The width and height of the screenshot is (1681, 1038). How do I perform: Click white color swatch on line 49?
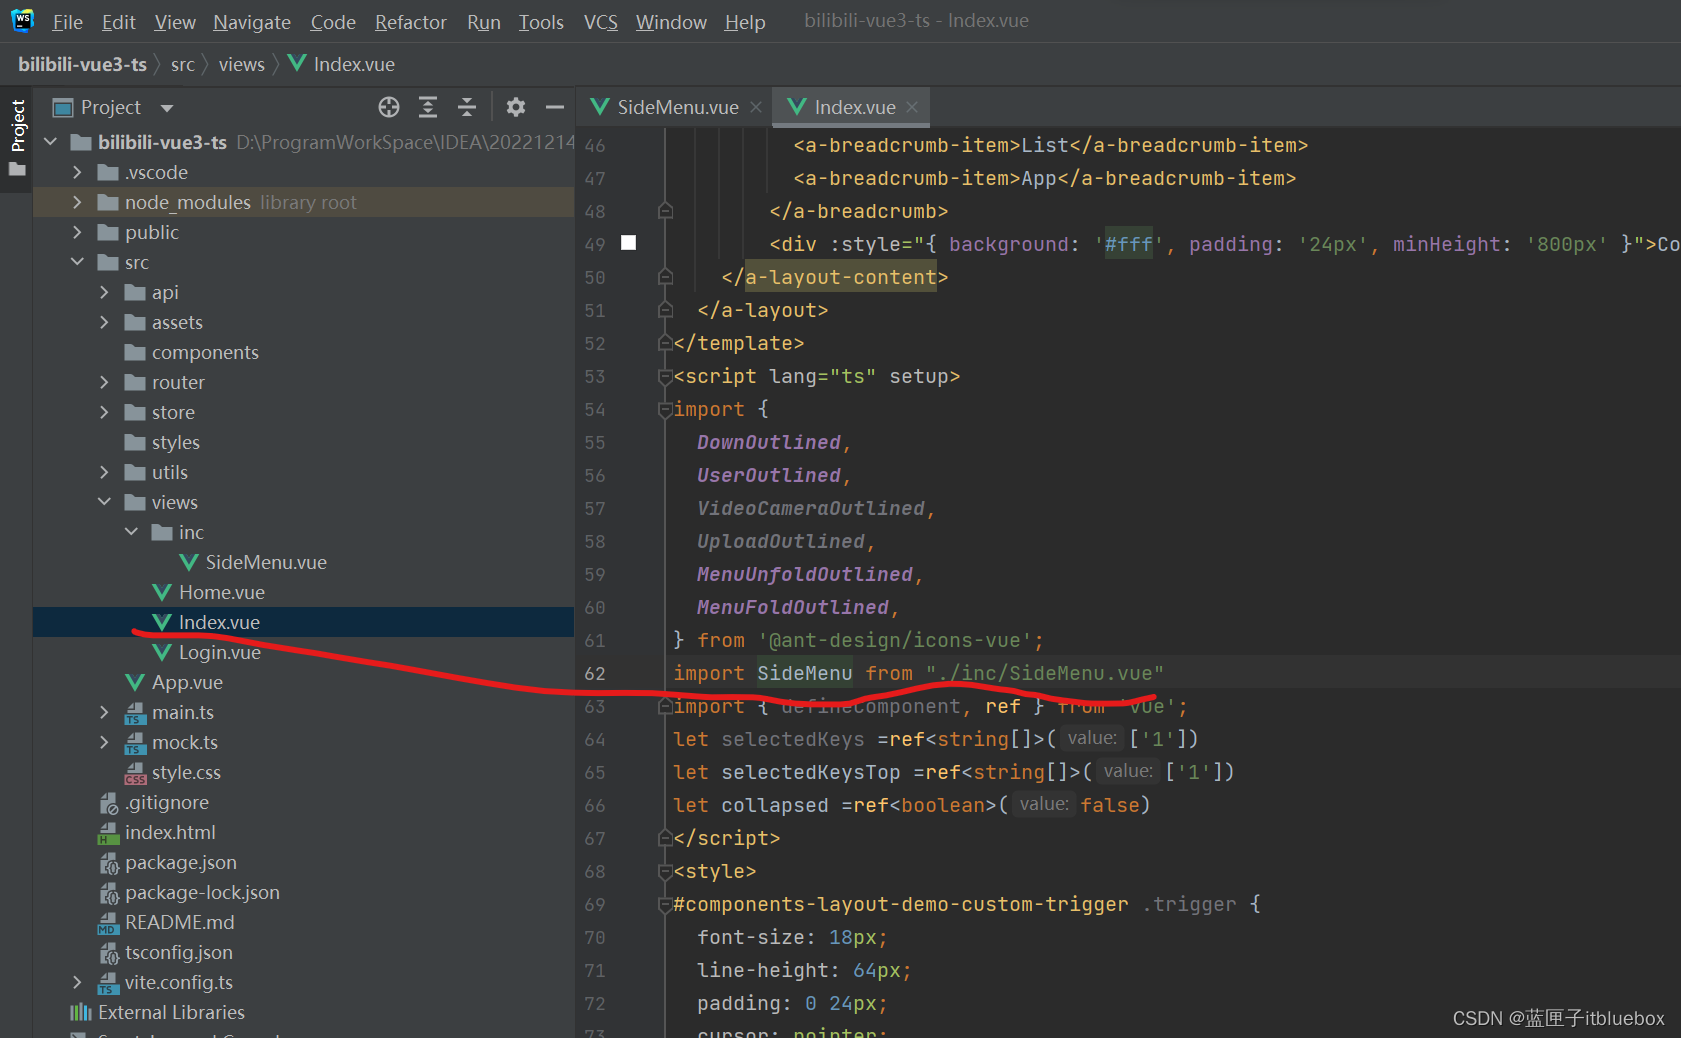[x=628, y=243]
